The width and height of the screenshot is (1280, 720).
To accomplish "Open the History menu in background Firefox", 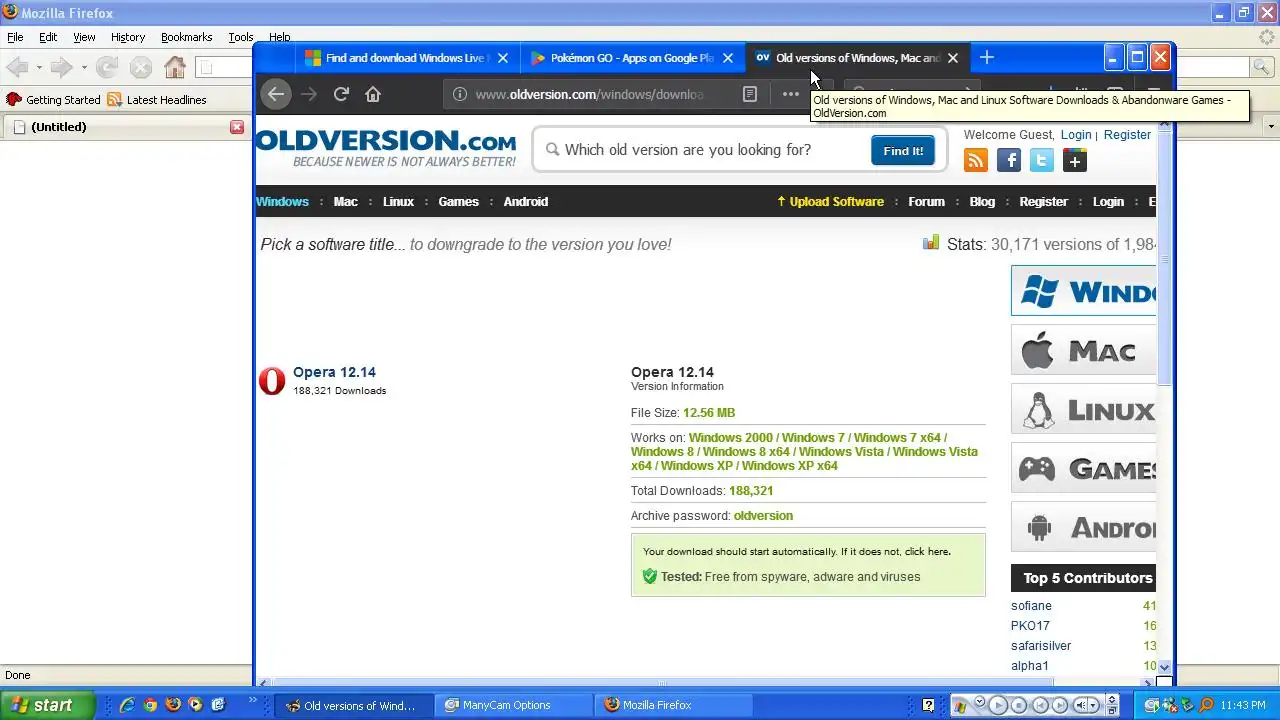I will click(x=128, y=37).
